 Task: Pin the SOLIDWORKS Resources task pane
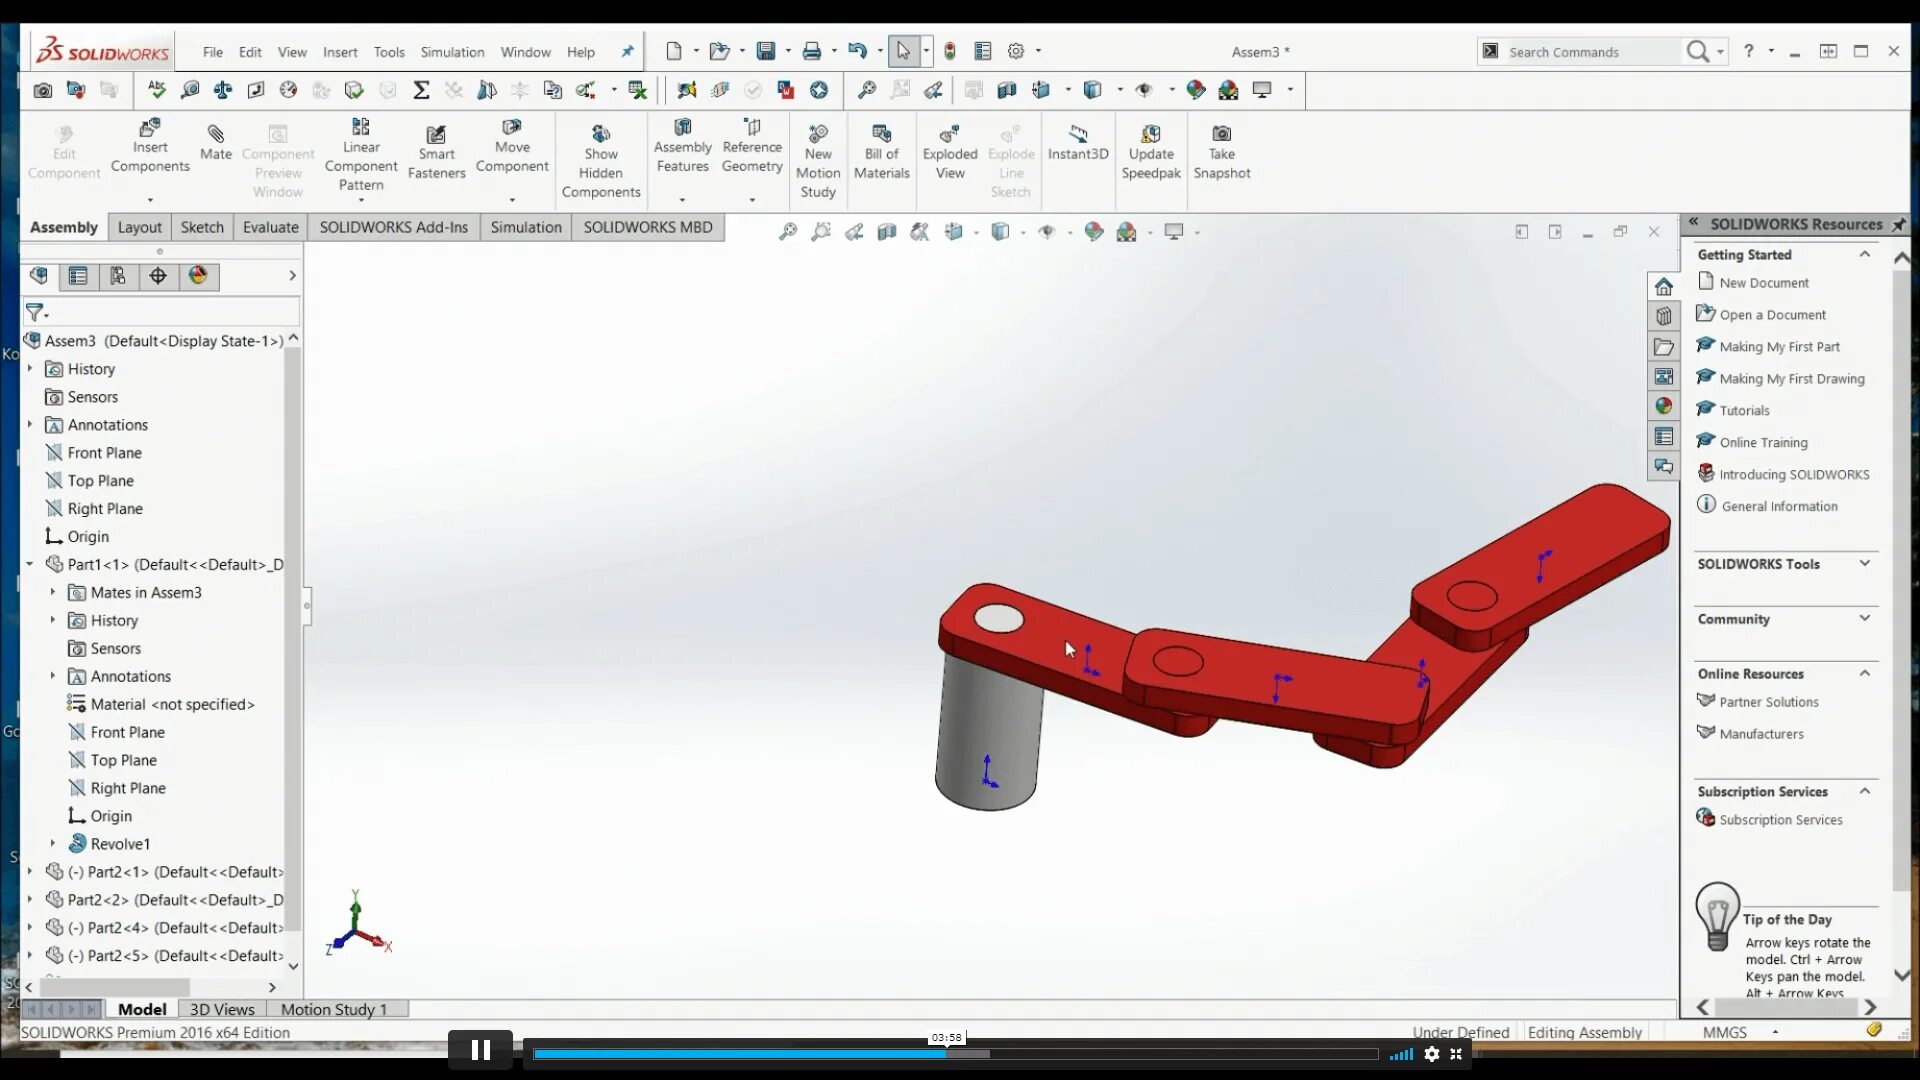pos(1898,224)
